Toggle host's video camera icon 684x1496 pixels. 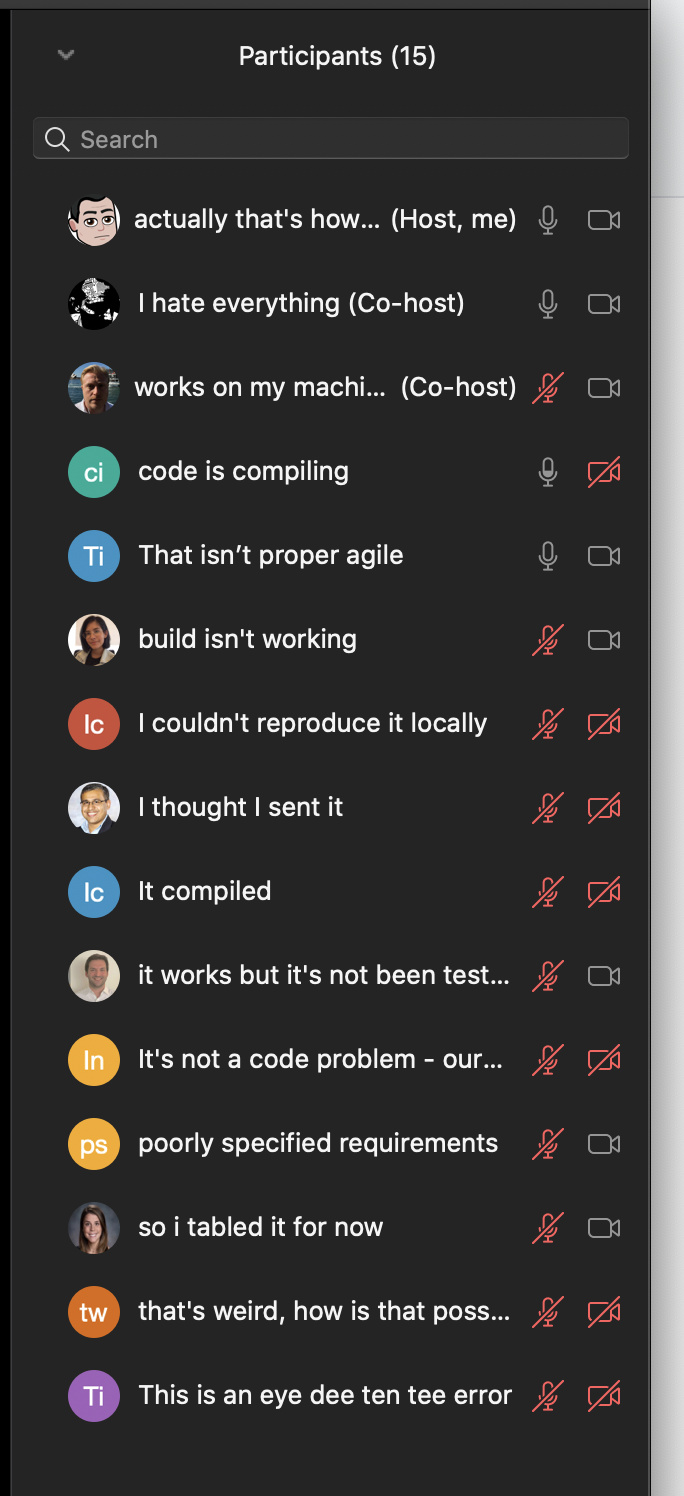click(x=604, y=220)
